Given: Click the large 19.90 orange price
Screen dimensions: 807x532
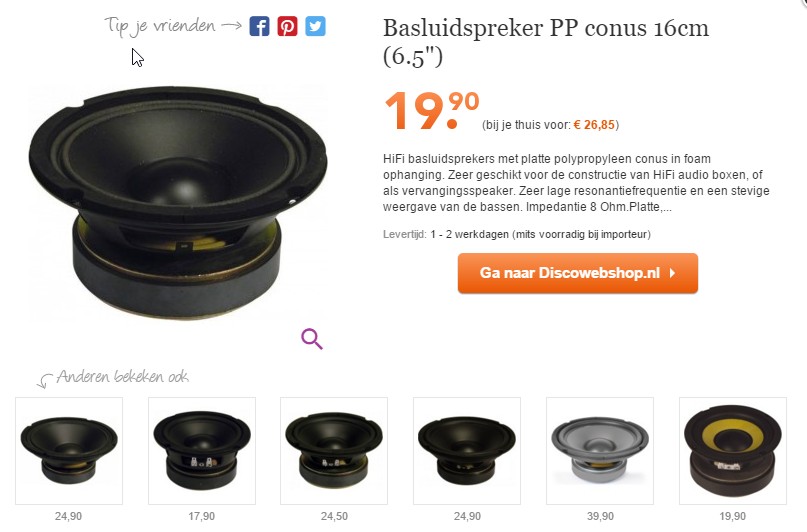Looking at the screenshot, I should 432,111.
